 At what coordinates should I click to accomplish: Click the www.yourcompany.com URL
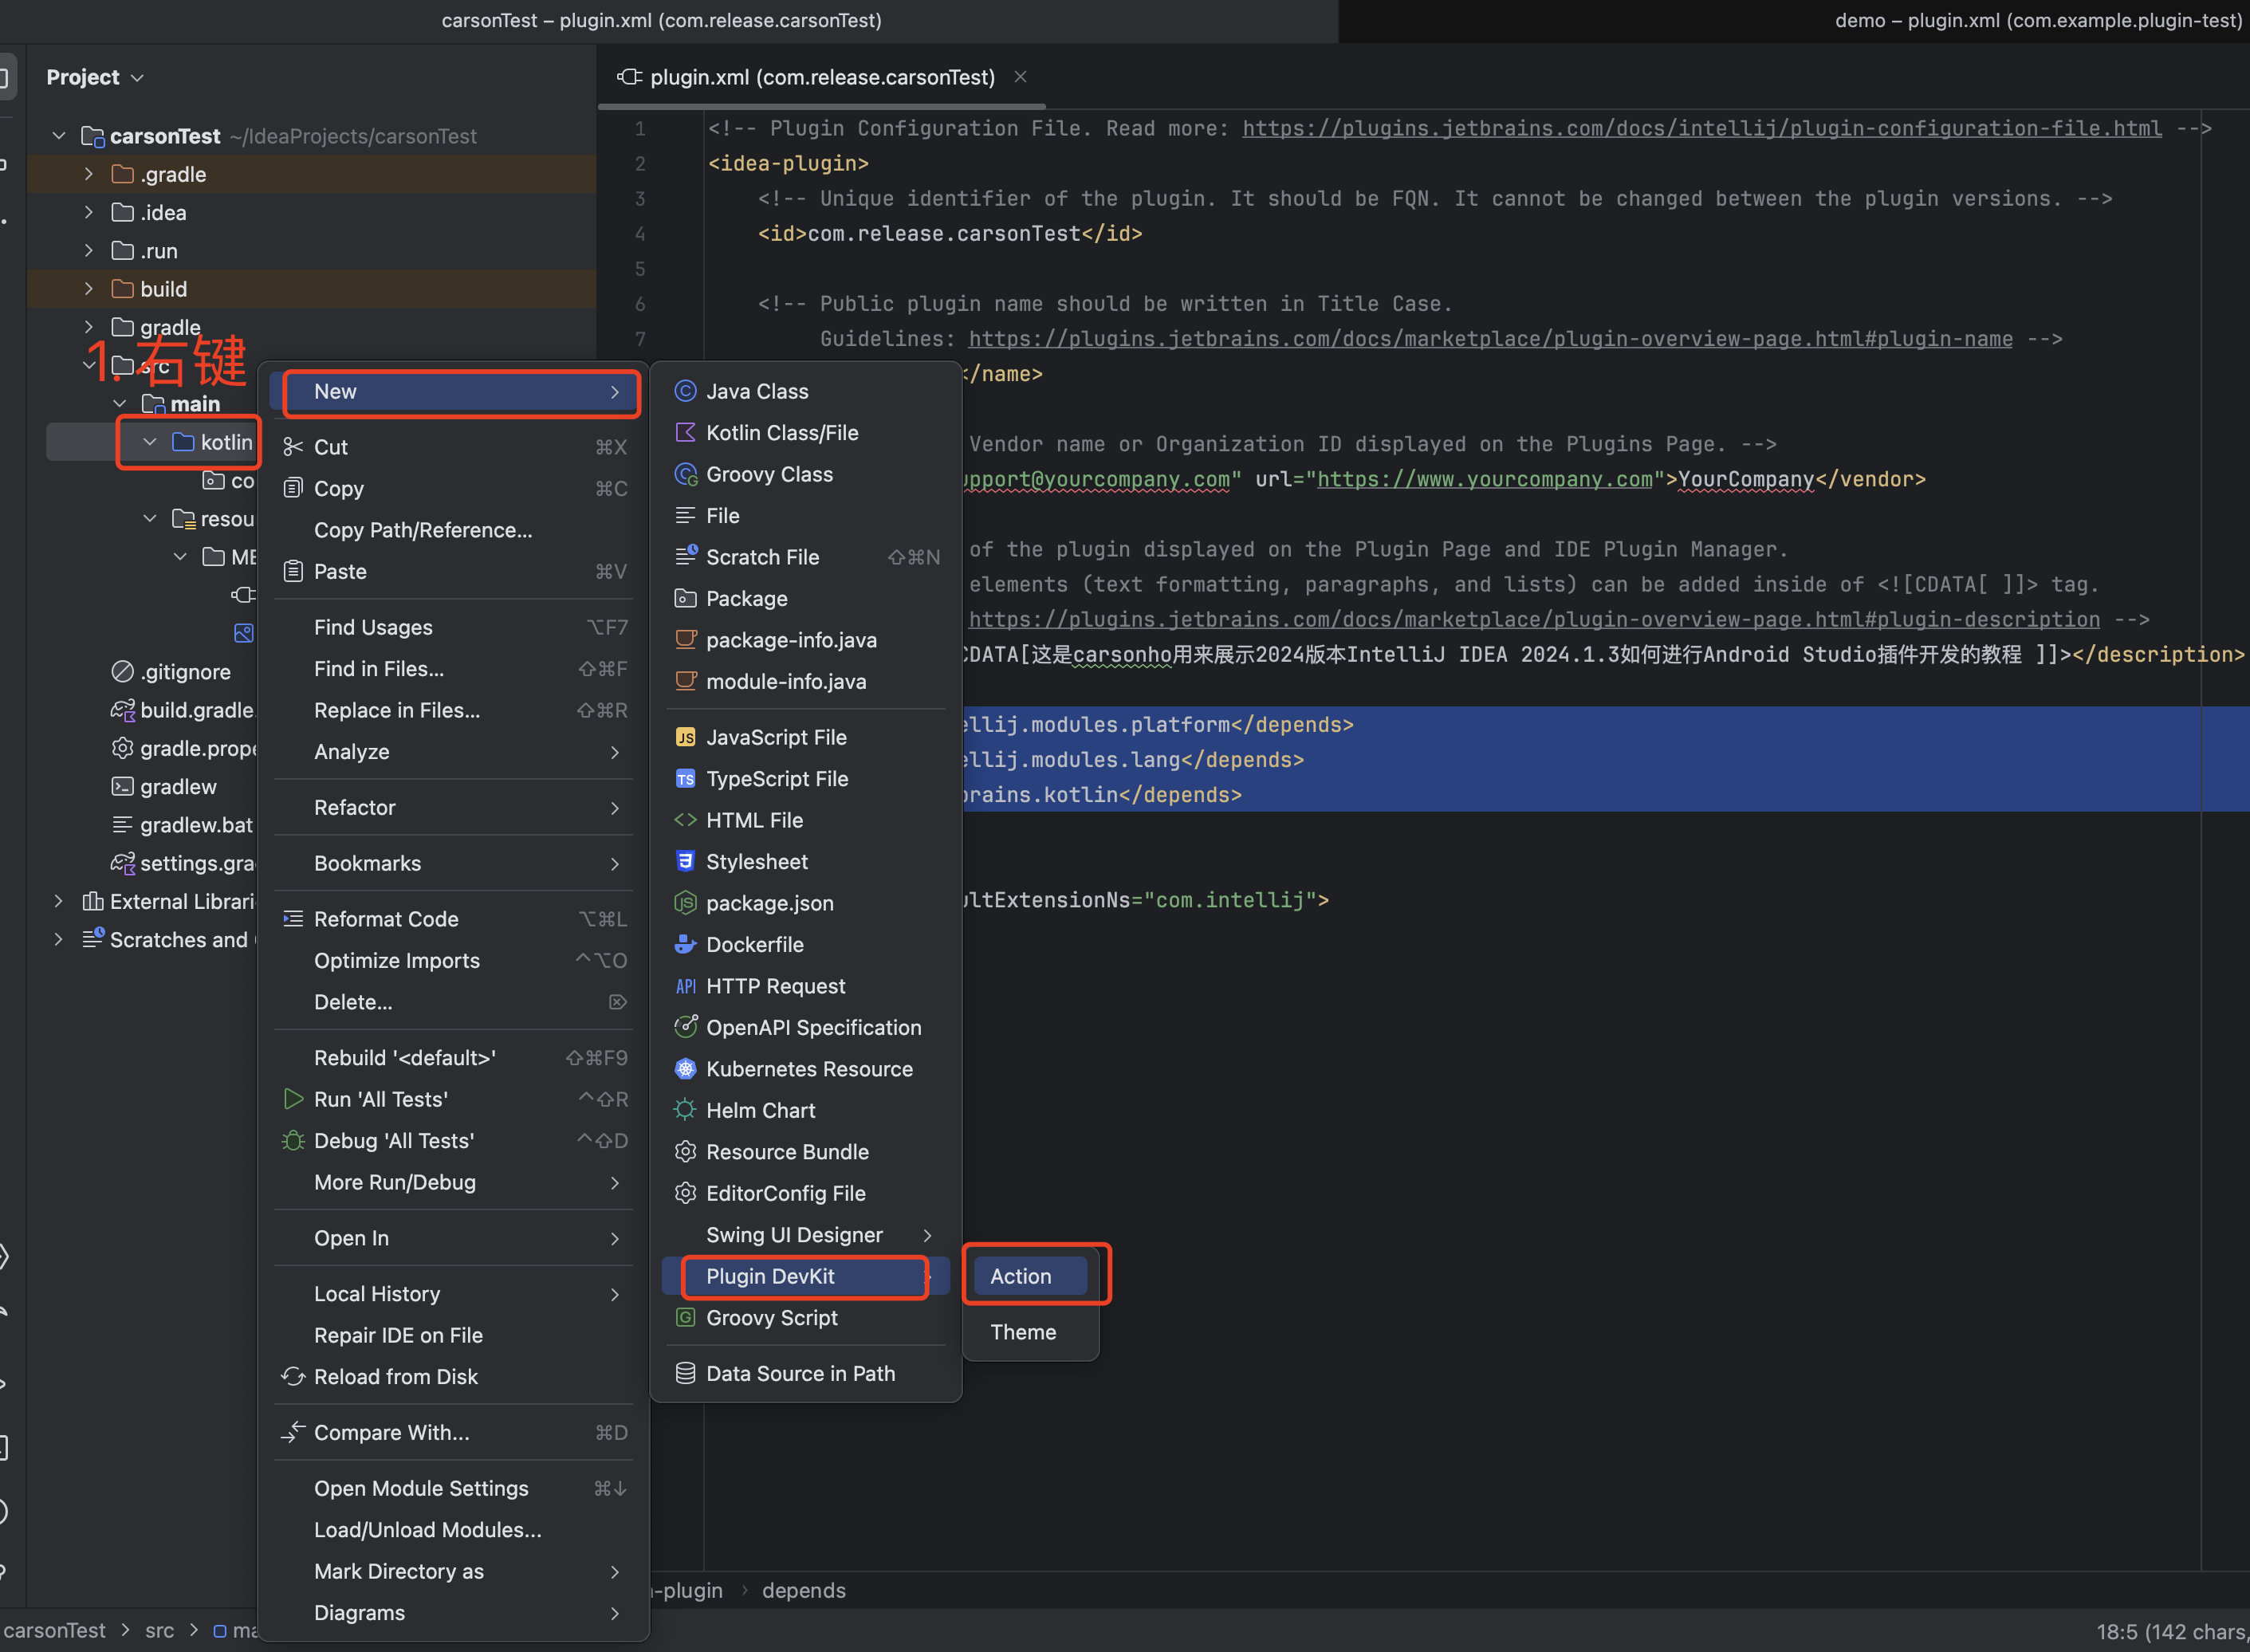[1484, 479]
